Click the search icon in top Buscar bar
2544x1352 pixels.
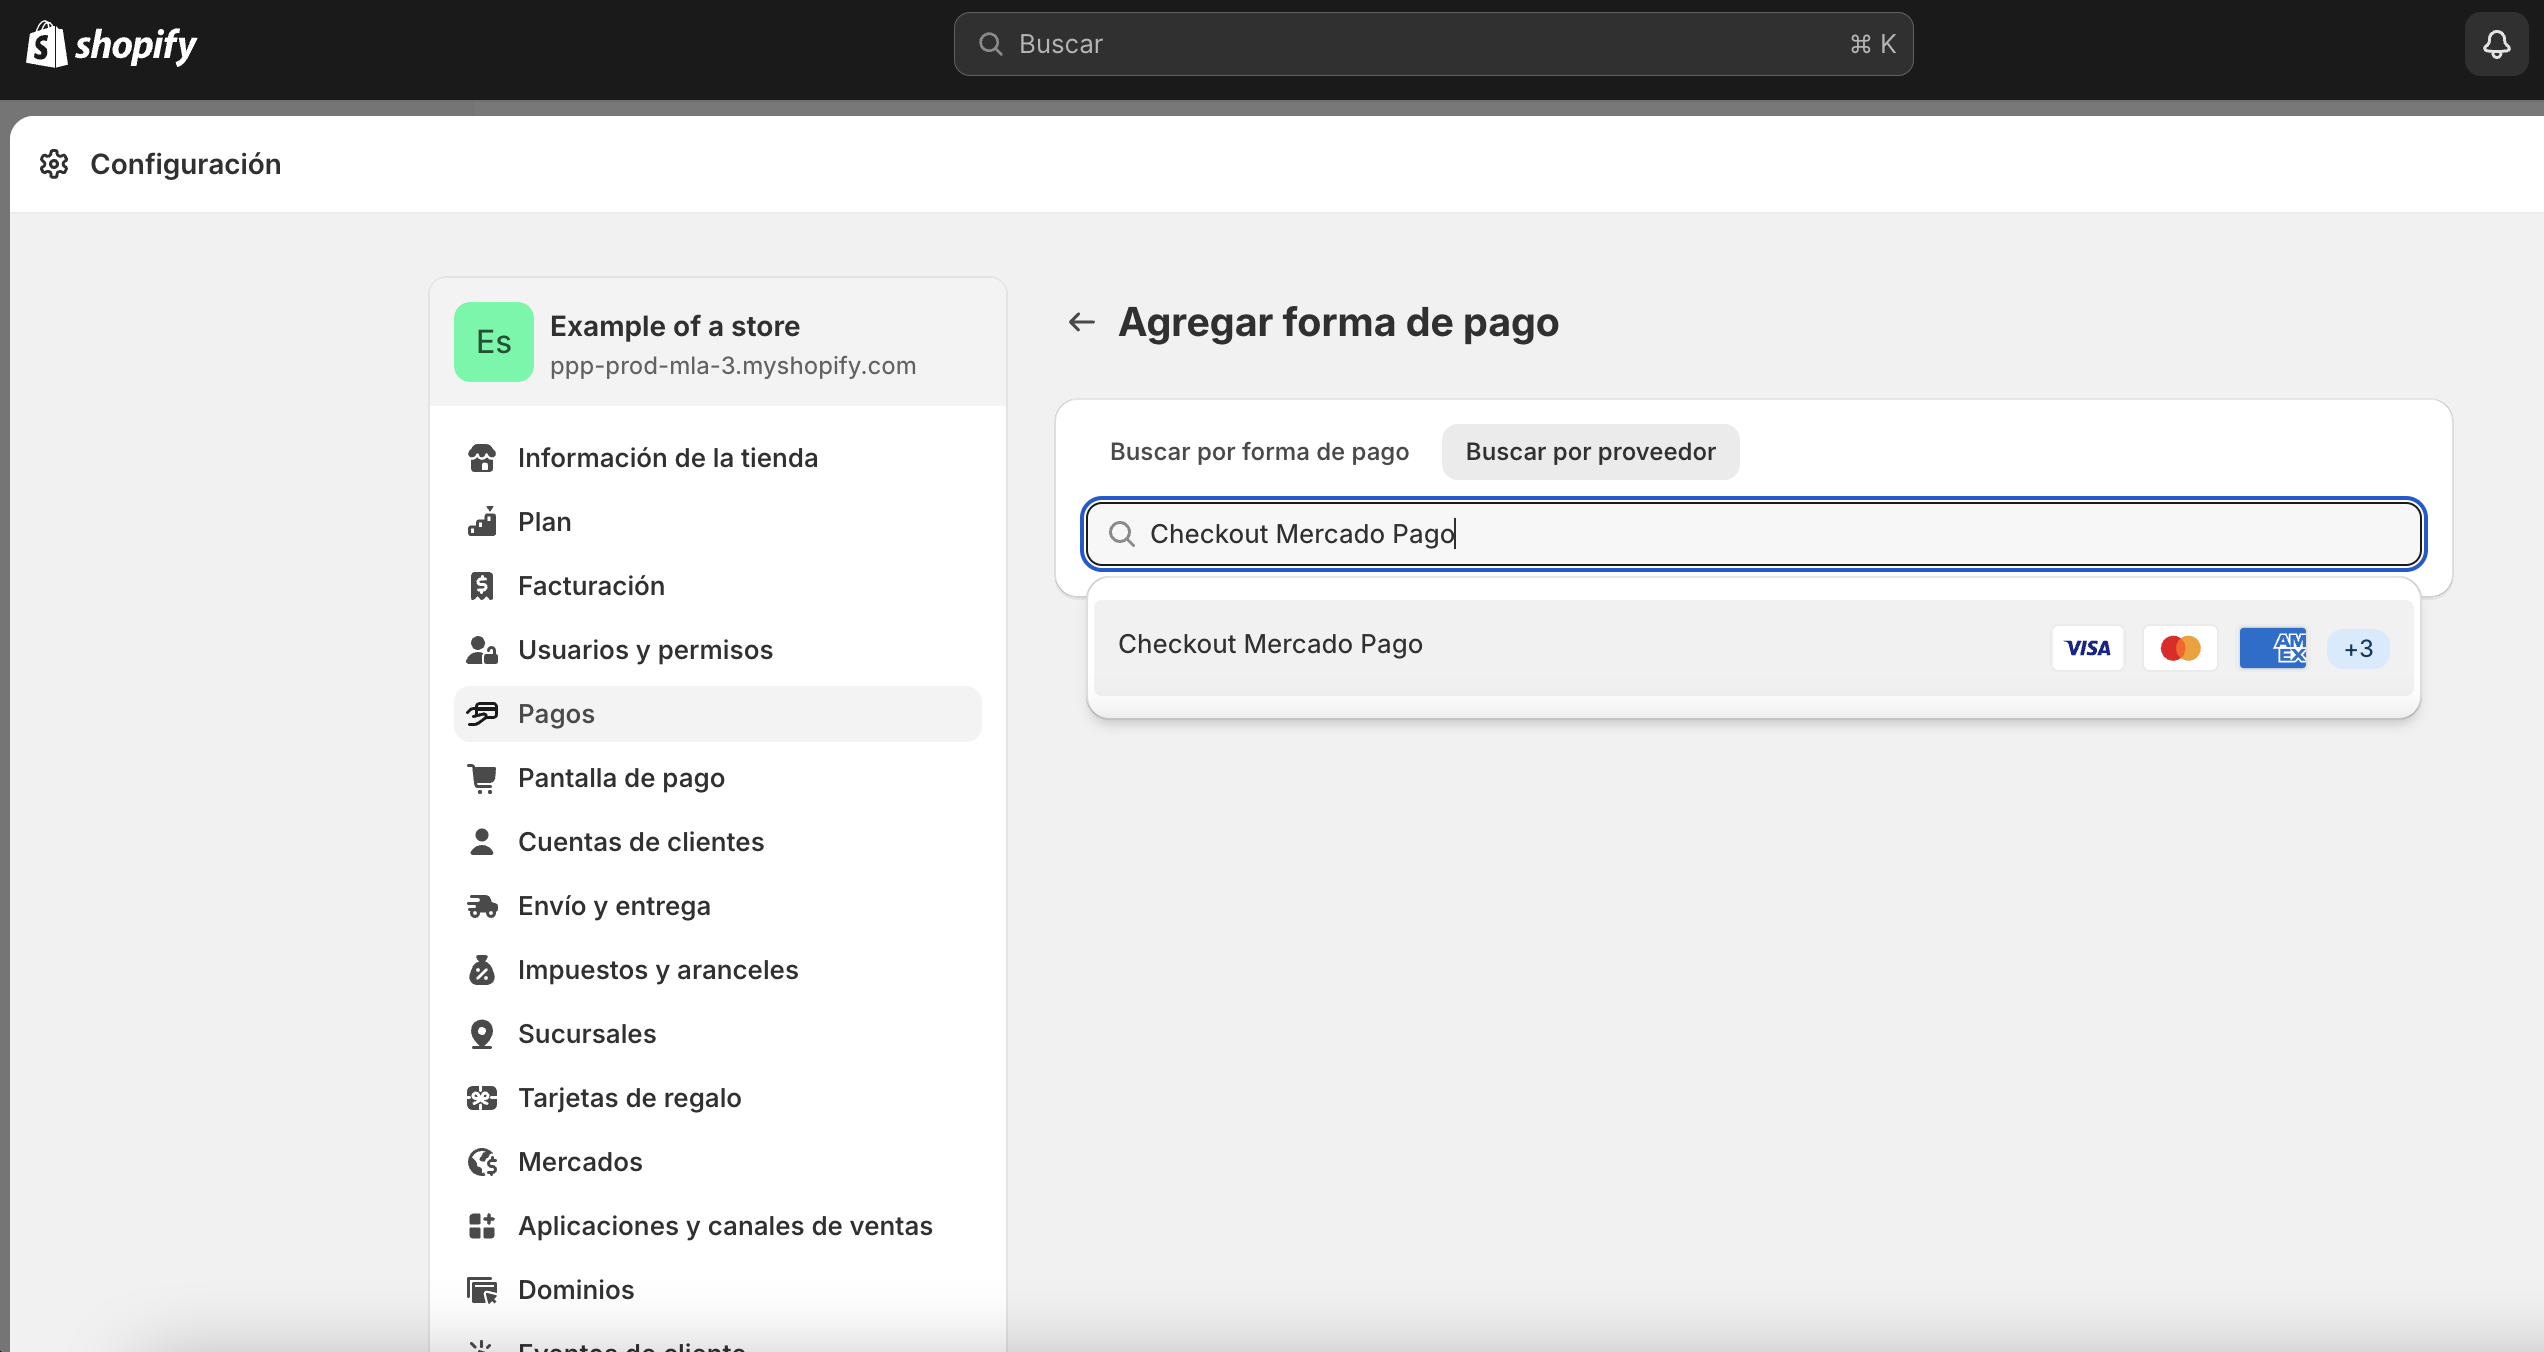coord(990,44)
